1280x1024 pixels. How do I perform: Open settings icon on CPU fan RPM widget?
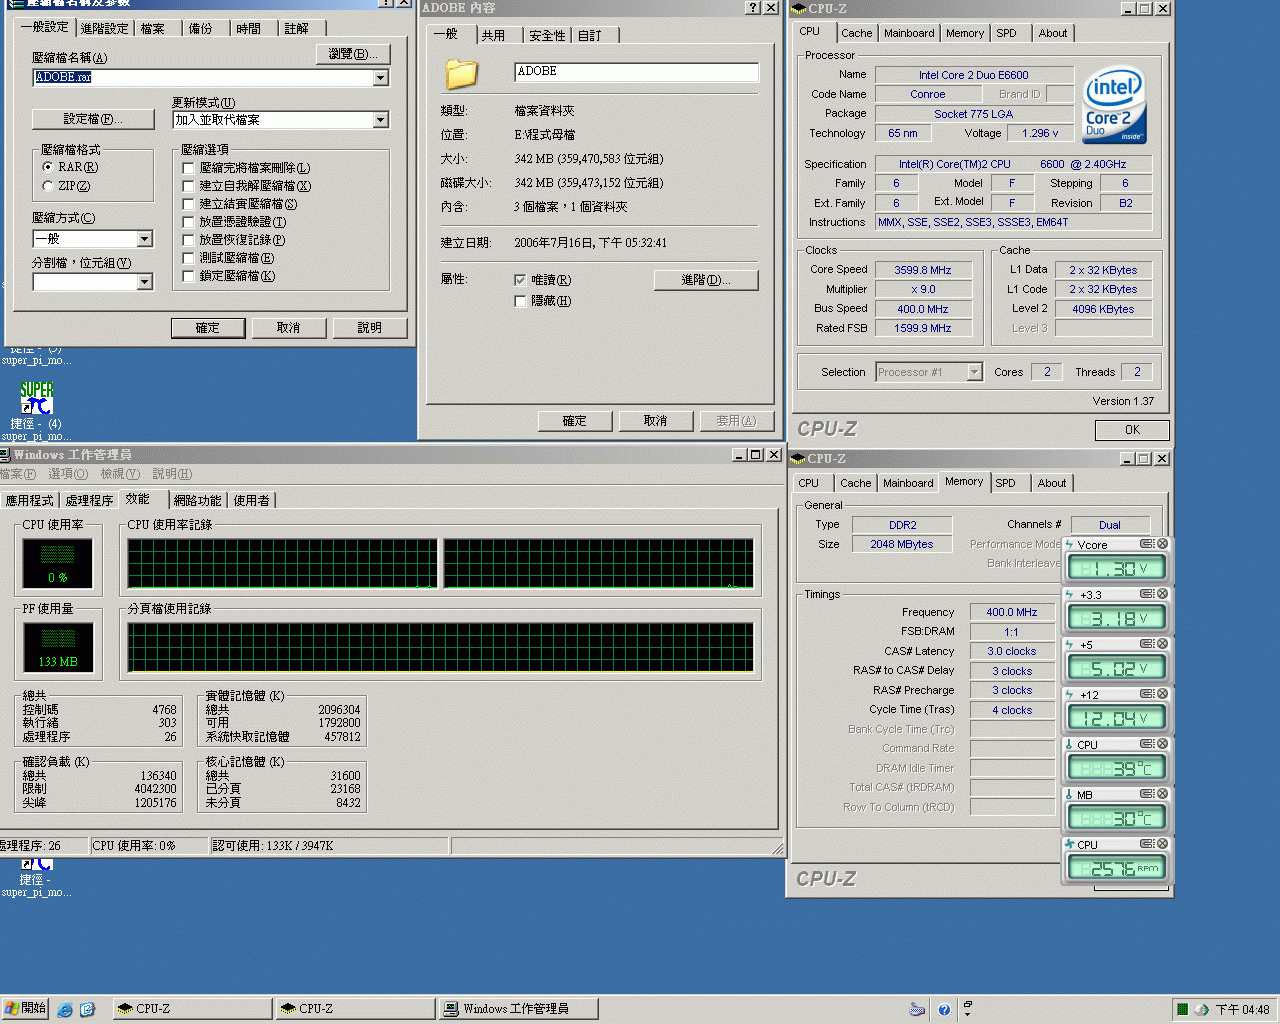1147,844
